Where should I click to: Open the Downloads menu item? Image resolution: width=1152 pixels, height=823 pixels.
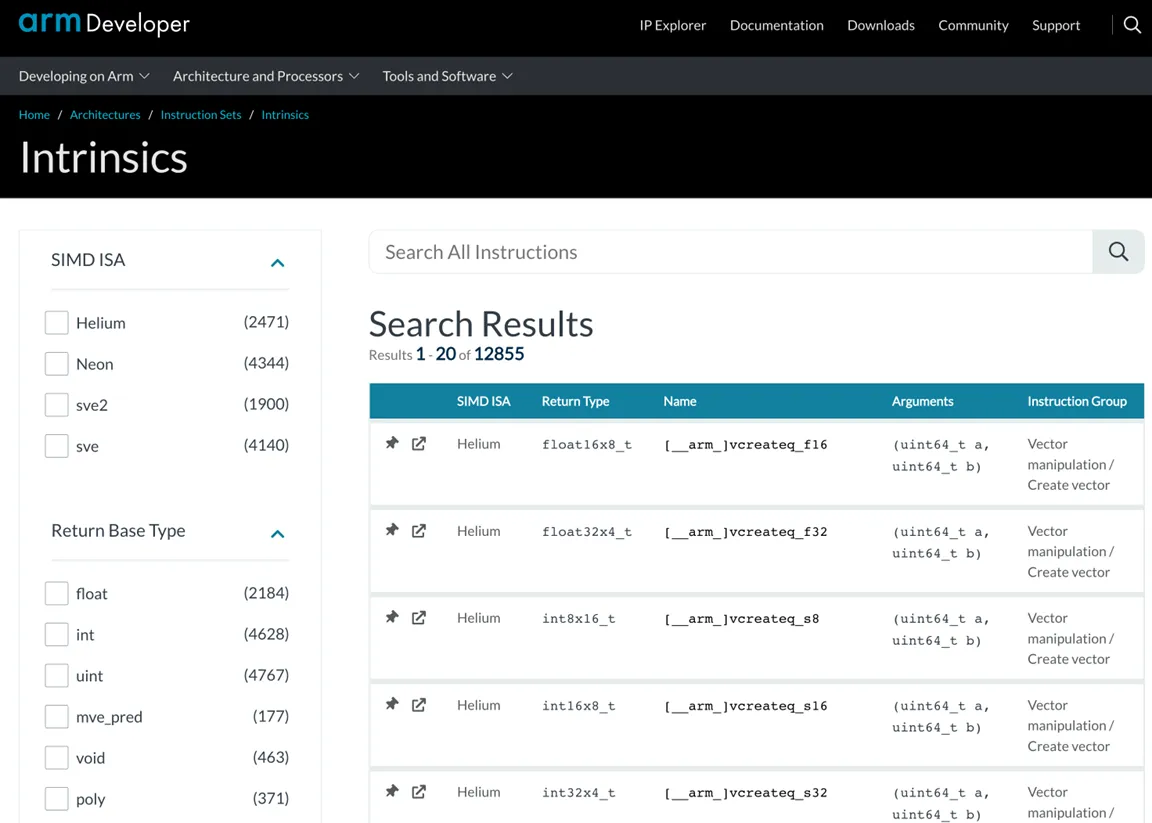click(880, 25)
